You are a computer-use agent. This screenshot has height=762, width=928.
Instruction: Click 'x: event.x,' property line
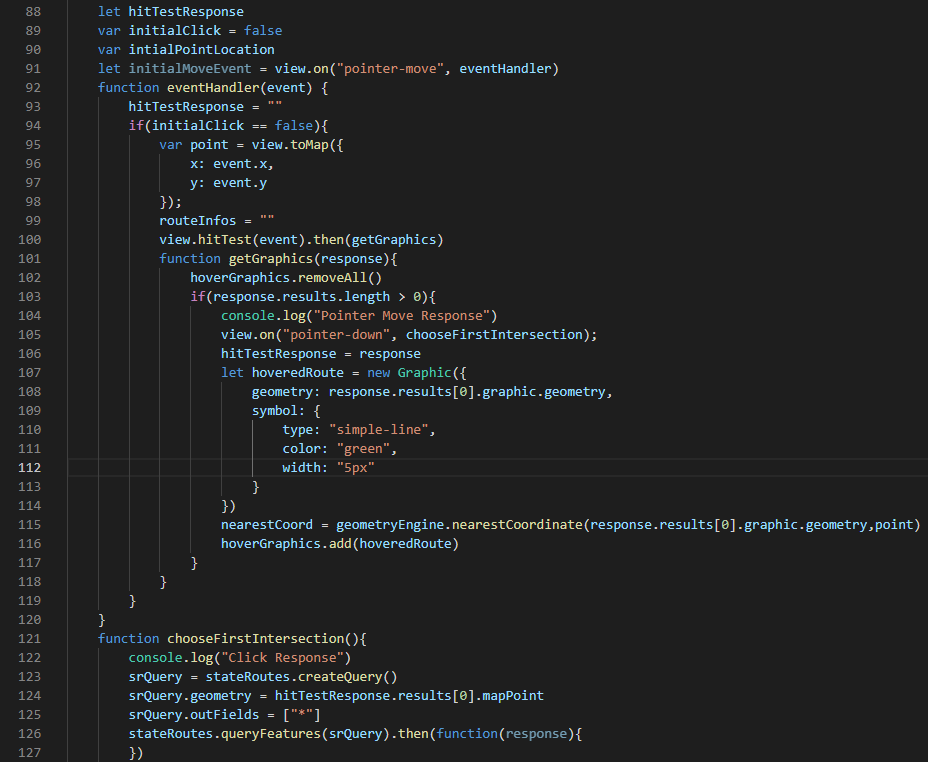point(232,164)
